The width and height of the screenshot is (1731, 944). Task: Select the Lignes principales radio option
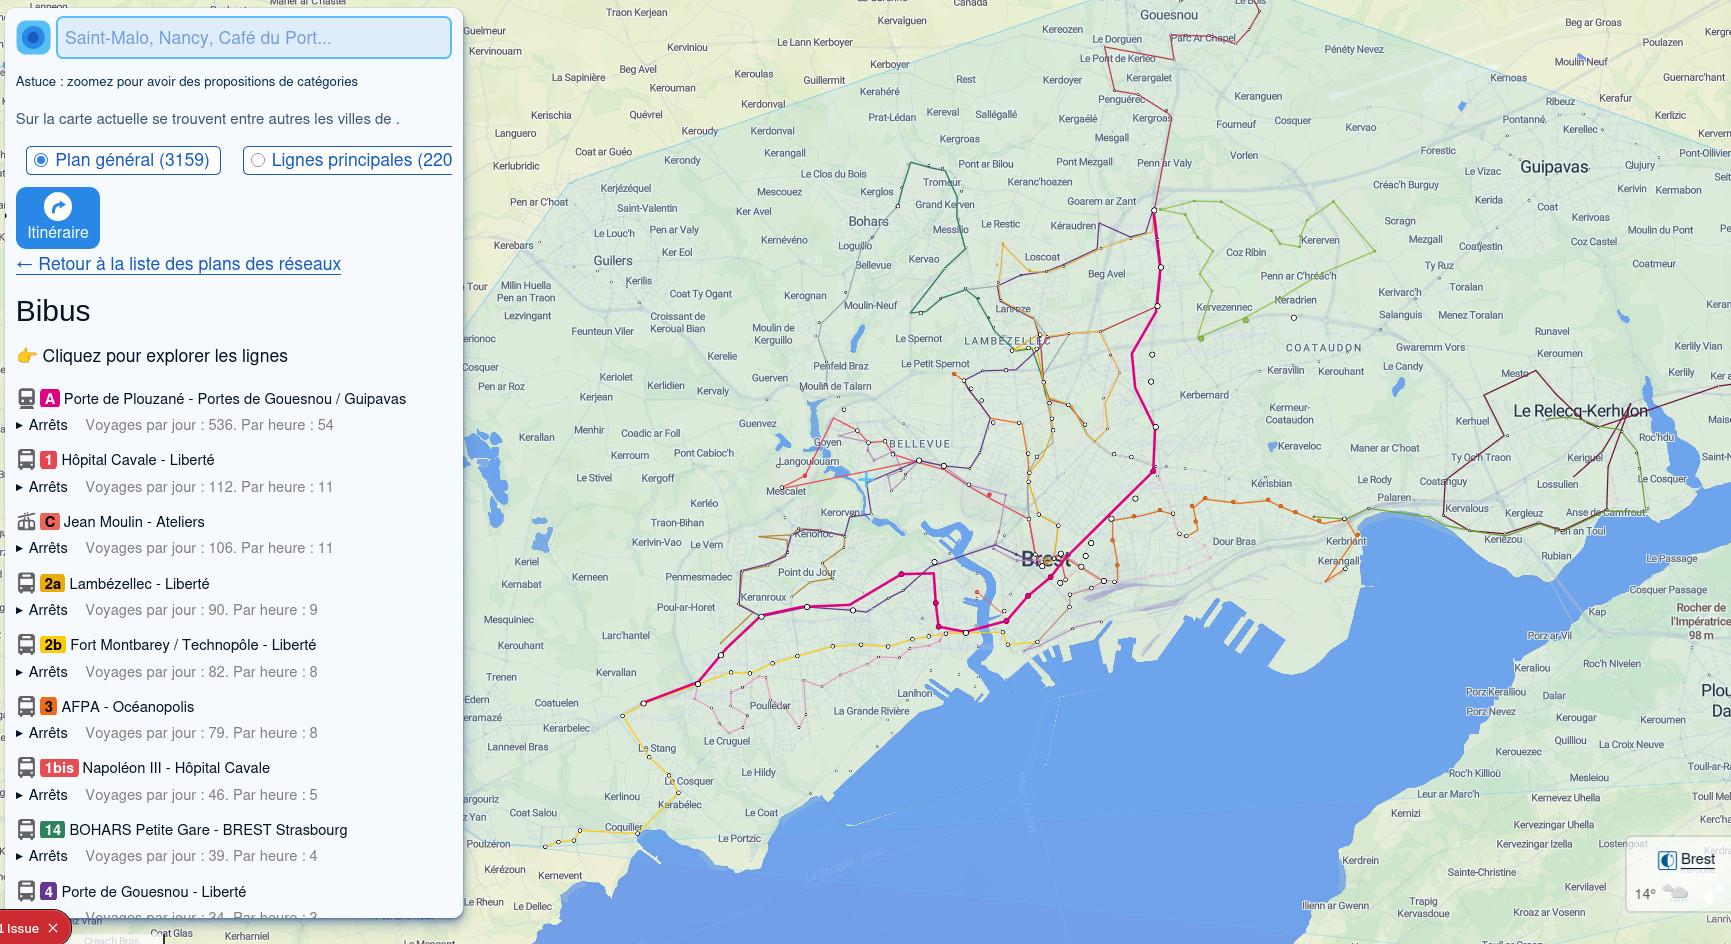258,160
